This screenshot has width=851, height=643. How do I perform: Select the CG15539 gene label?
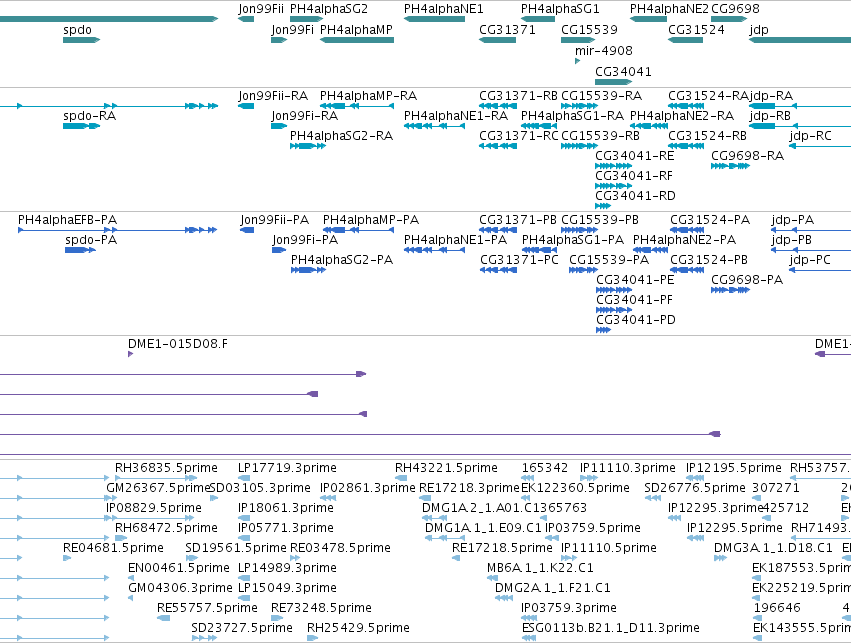589,30
